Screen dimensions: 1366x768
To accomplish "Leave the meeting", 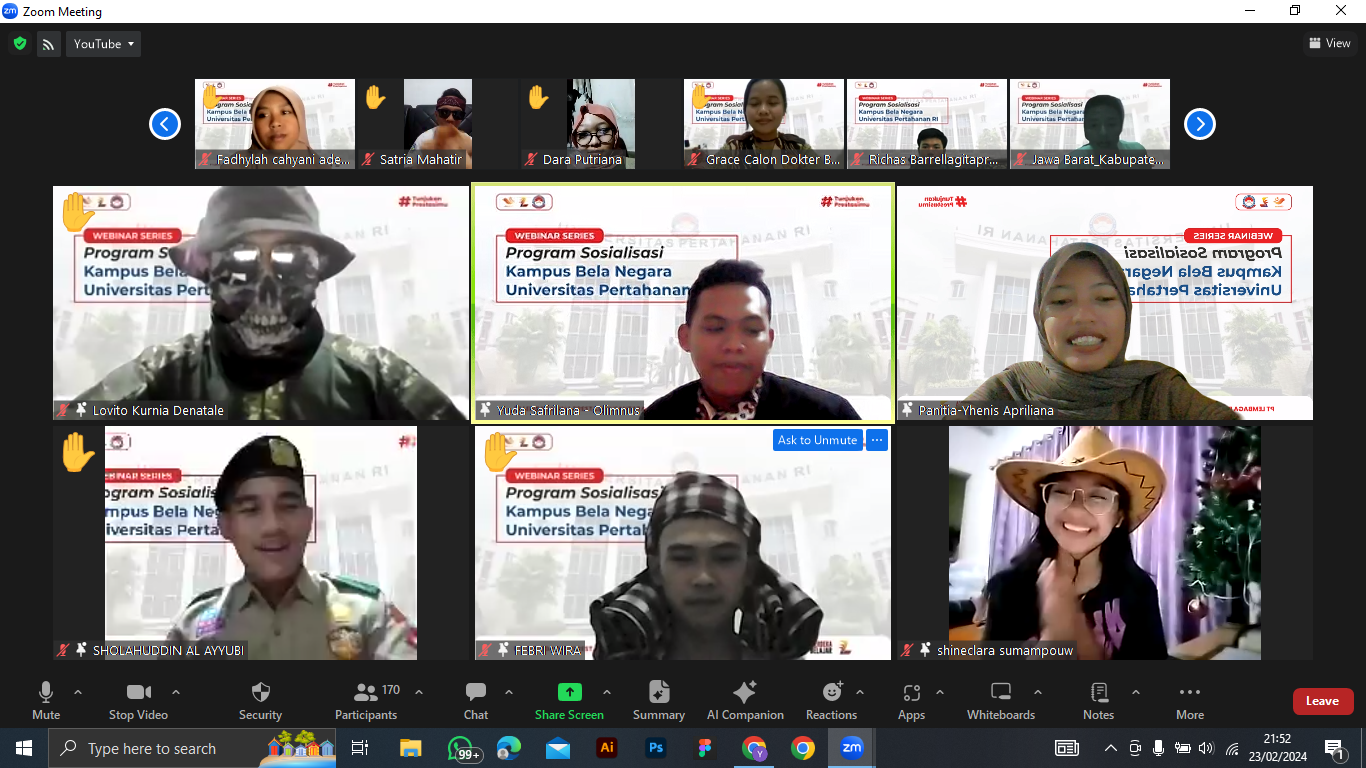I will pos(1322,701).
